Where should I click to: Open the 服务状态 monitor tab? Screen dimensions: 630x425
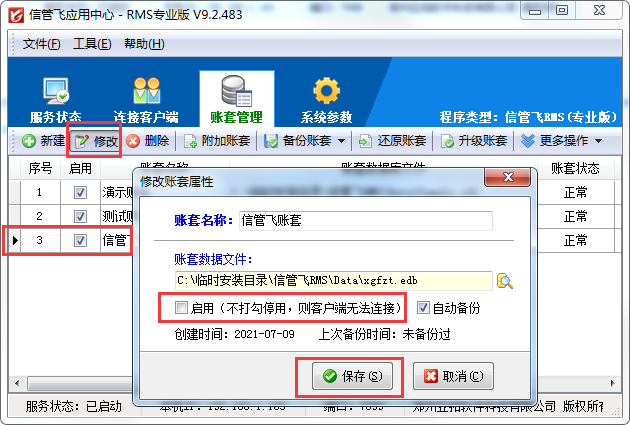[x=56, y=100]
